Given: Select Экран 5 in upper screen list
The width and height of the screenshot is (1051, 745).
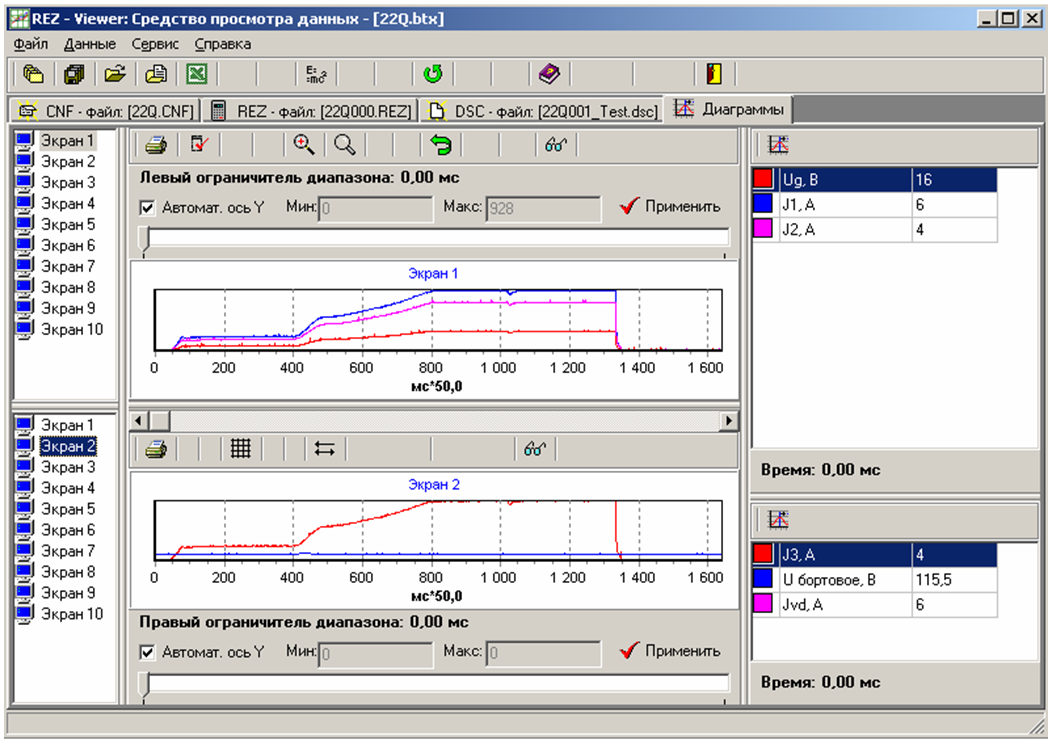Looking at the screenshot, I should coord(68,225).
